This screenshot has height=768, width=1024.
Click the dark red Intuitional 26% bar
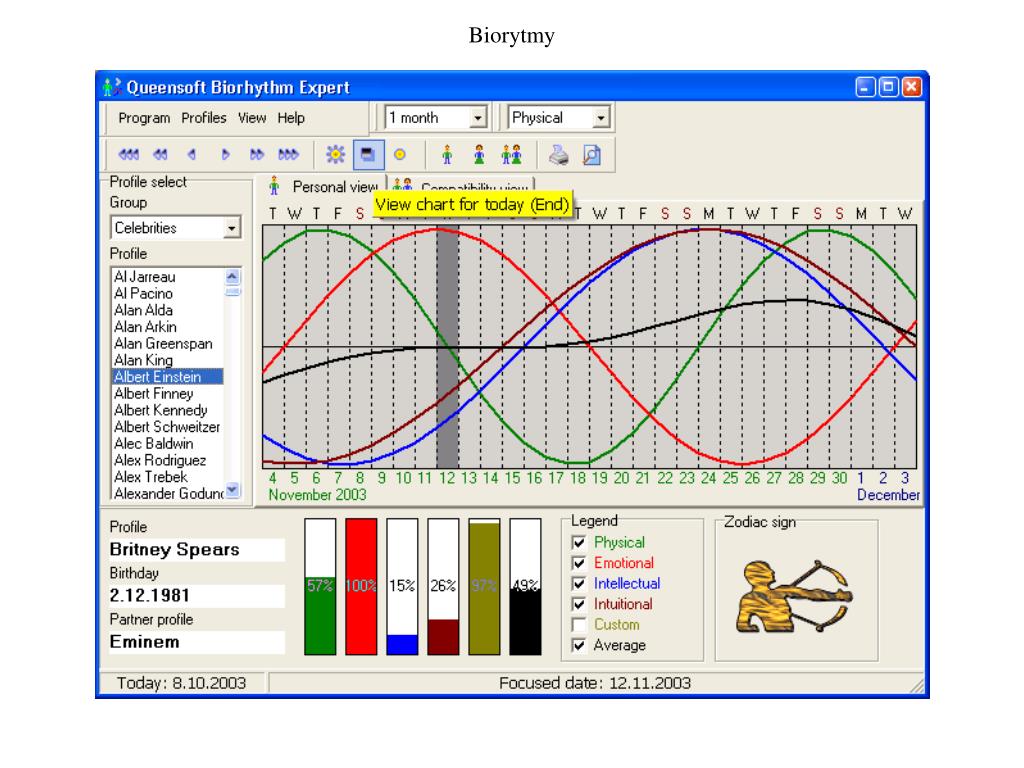pyautogui.click(x=443, y=586)
